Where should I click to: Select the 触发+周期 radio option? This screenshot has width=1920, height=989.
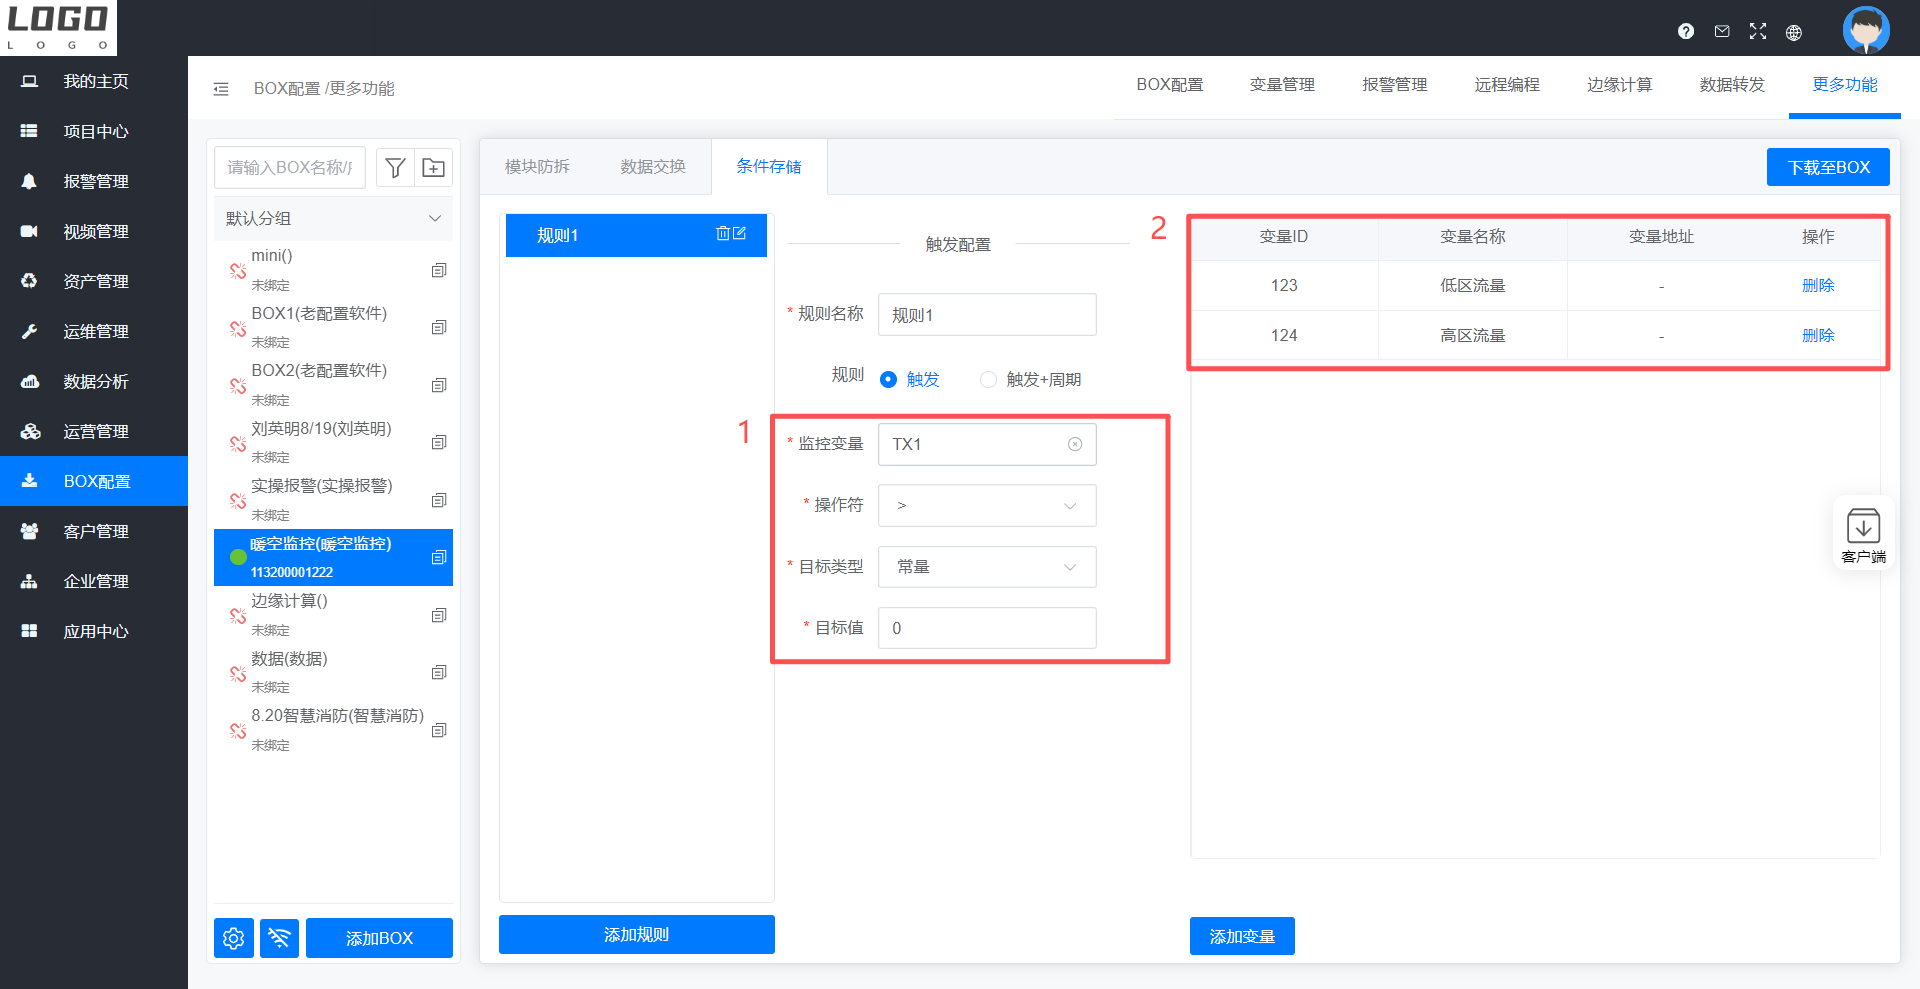click(x=988, y=380)
